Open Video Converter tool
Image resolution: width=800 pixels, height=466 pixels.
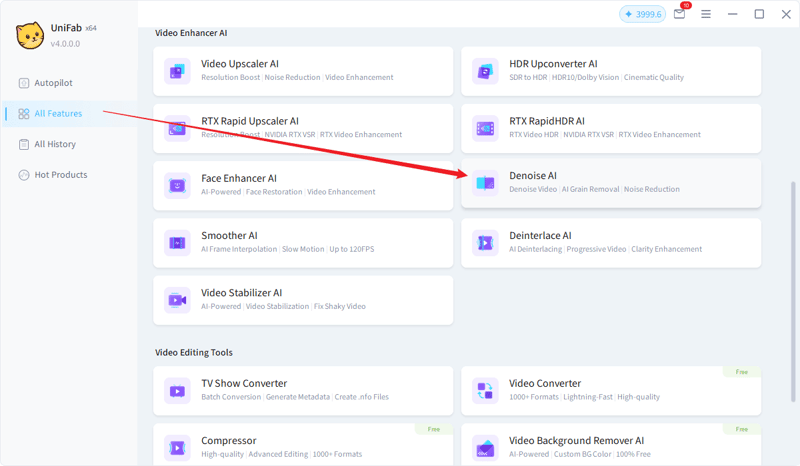[x=611, y=390]
